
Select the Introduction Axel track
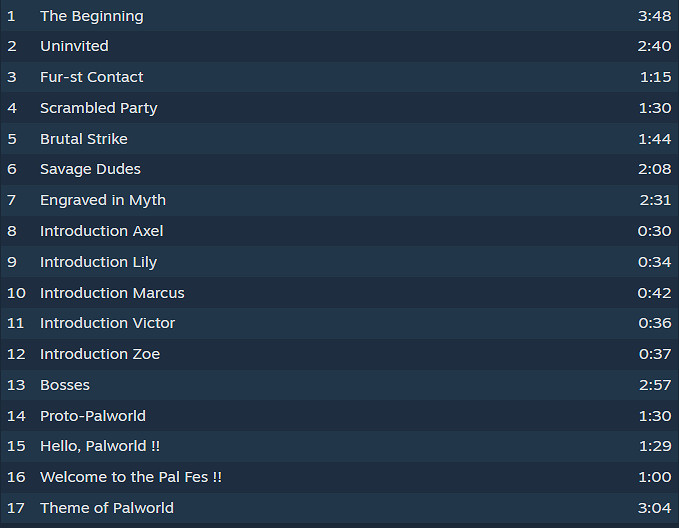click(x=101, y=231)
